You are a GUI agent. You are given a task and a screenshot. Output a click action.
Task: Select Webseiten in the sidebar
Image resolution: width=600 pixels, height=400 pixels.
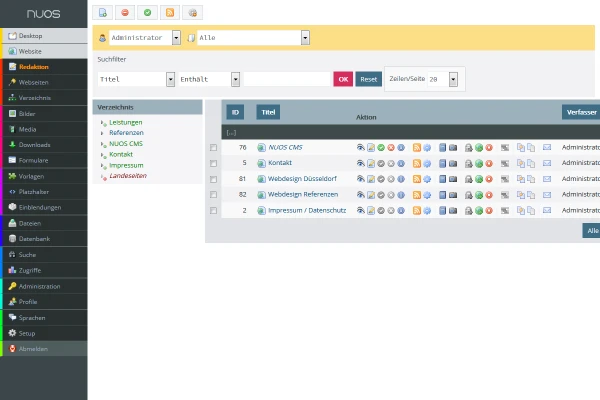[45, 82]
